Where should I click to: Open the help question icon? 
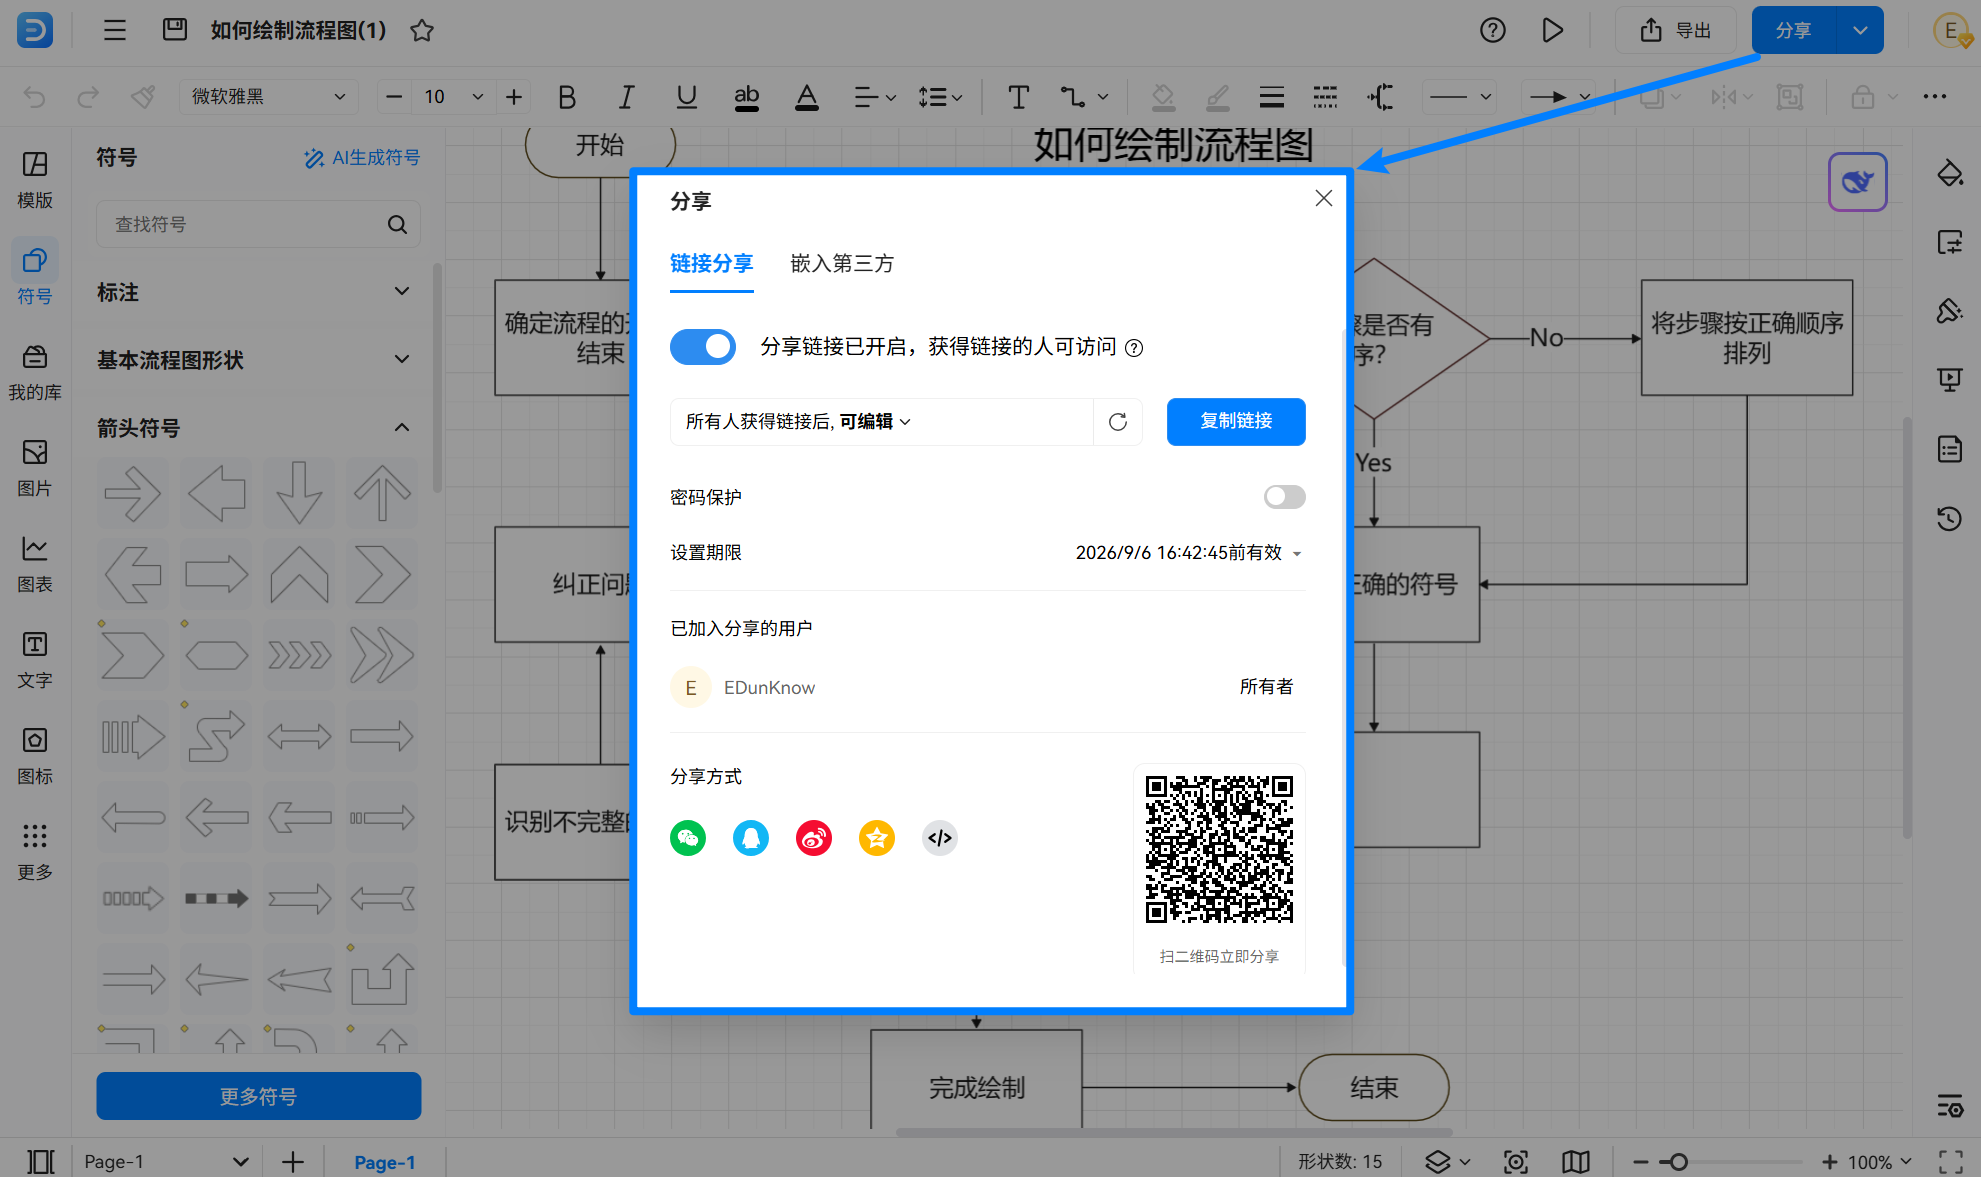coord(1493,30)
